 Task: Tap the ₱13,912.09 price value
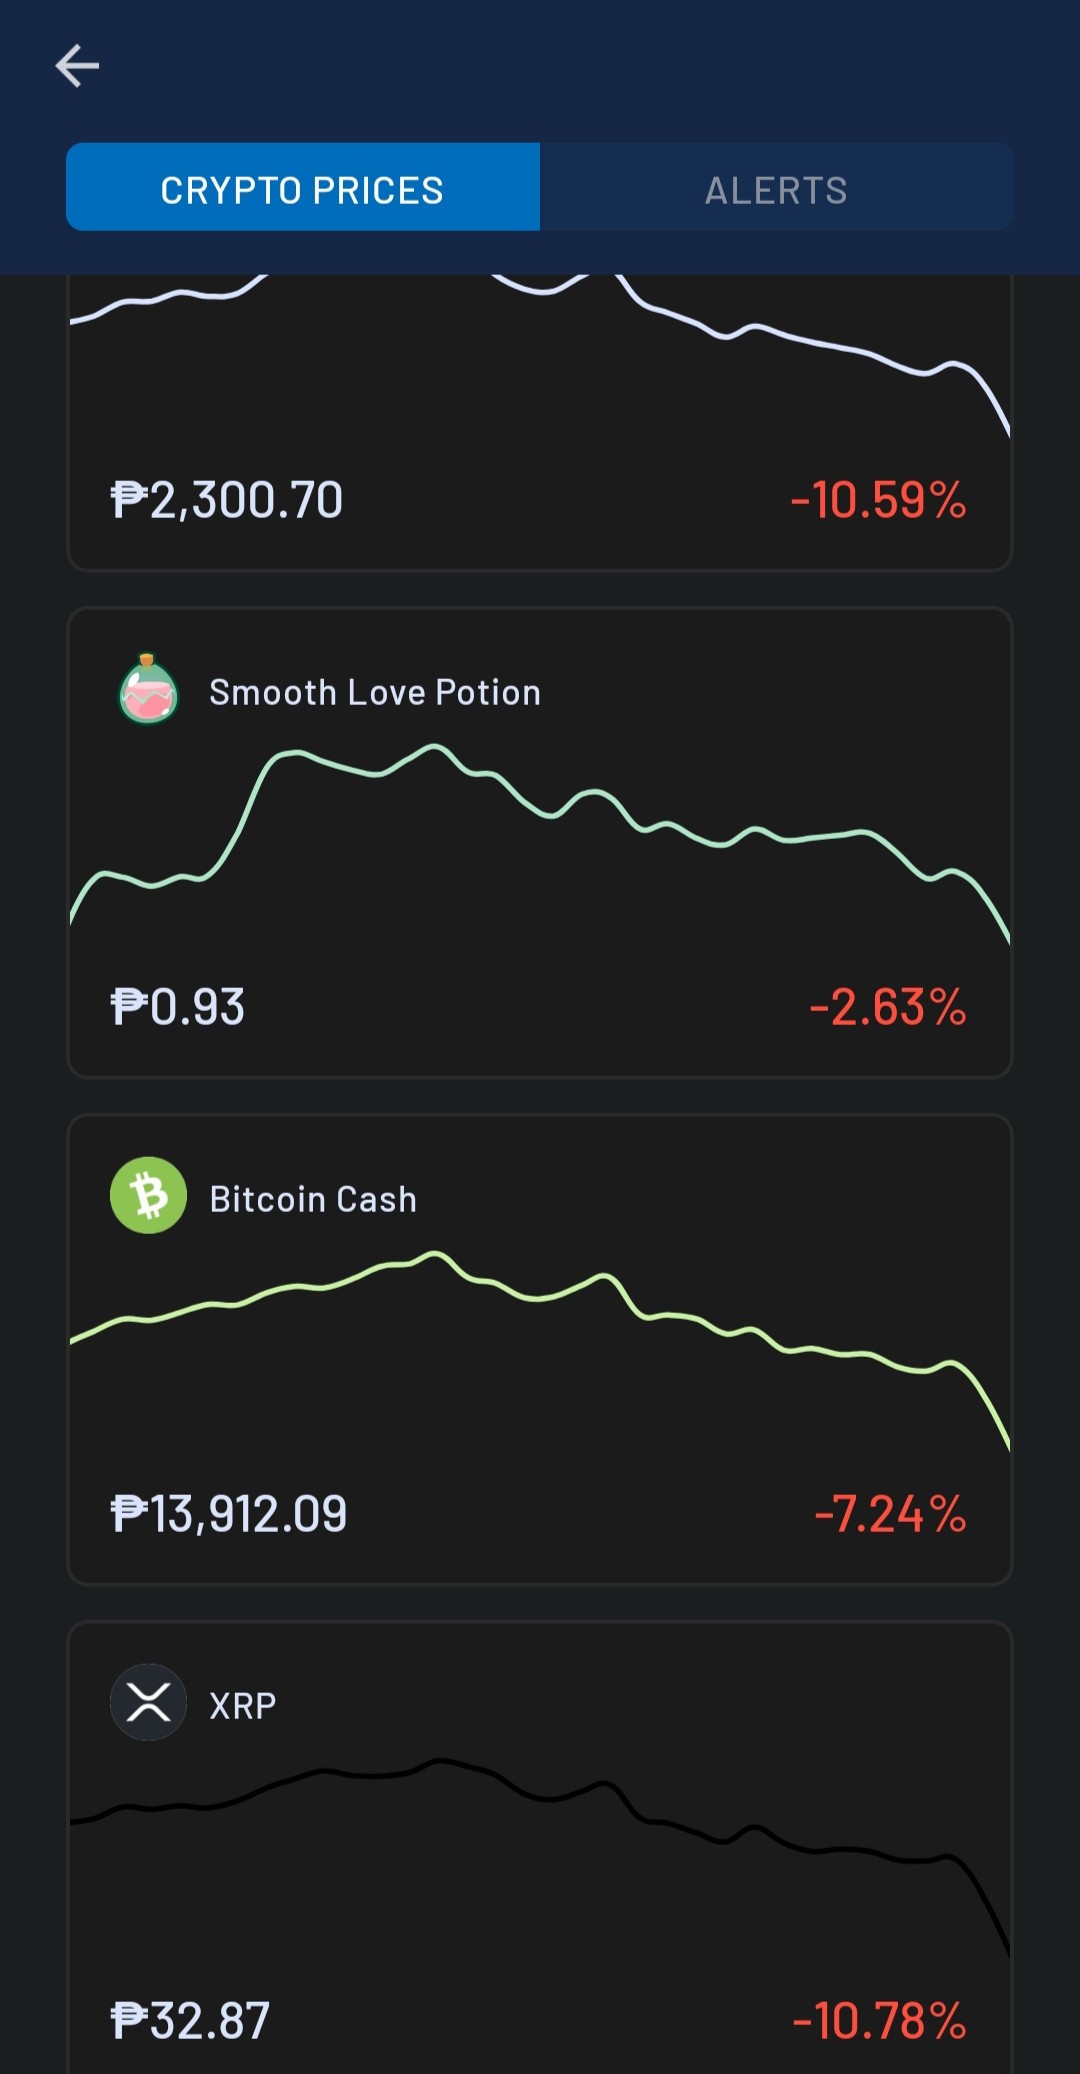coord(229,1514)
